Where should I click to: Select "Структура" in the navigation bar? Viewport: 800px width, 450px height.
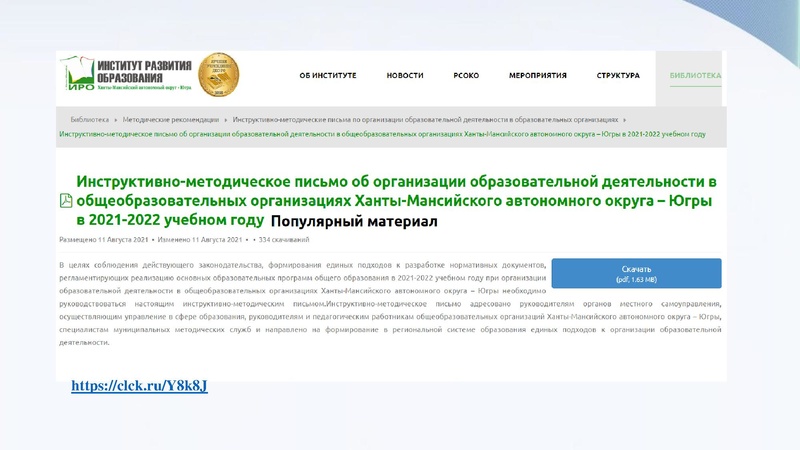(x=618, y=76)
